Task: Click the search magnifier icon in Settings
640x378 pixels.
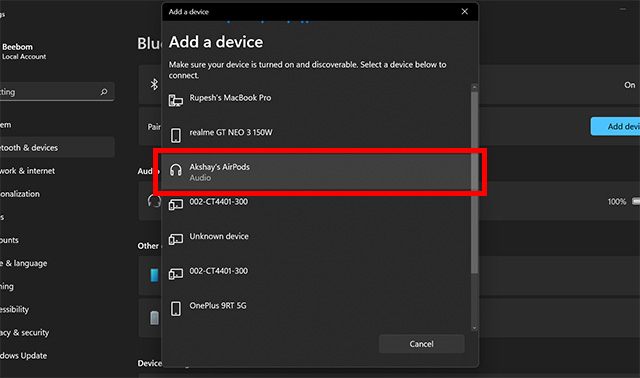Action: click(x=104, y=92)
